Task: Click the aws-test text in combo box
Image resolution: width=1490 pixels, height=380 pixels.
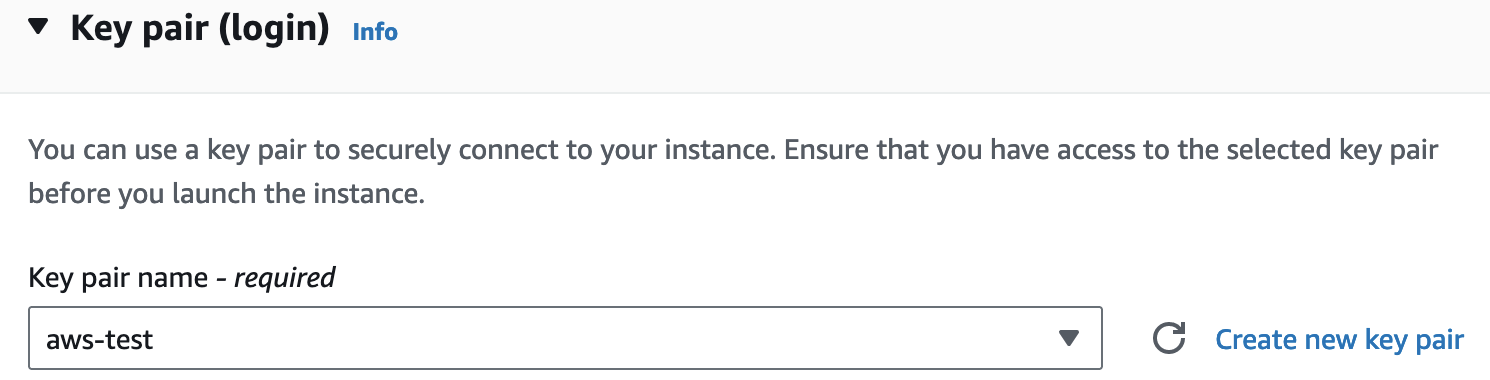Action: pos(100,340)
